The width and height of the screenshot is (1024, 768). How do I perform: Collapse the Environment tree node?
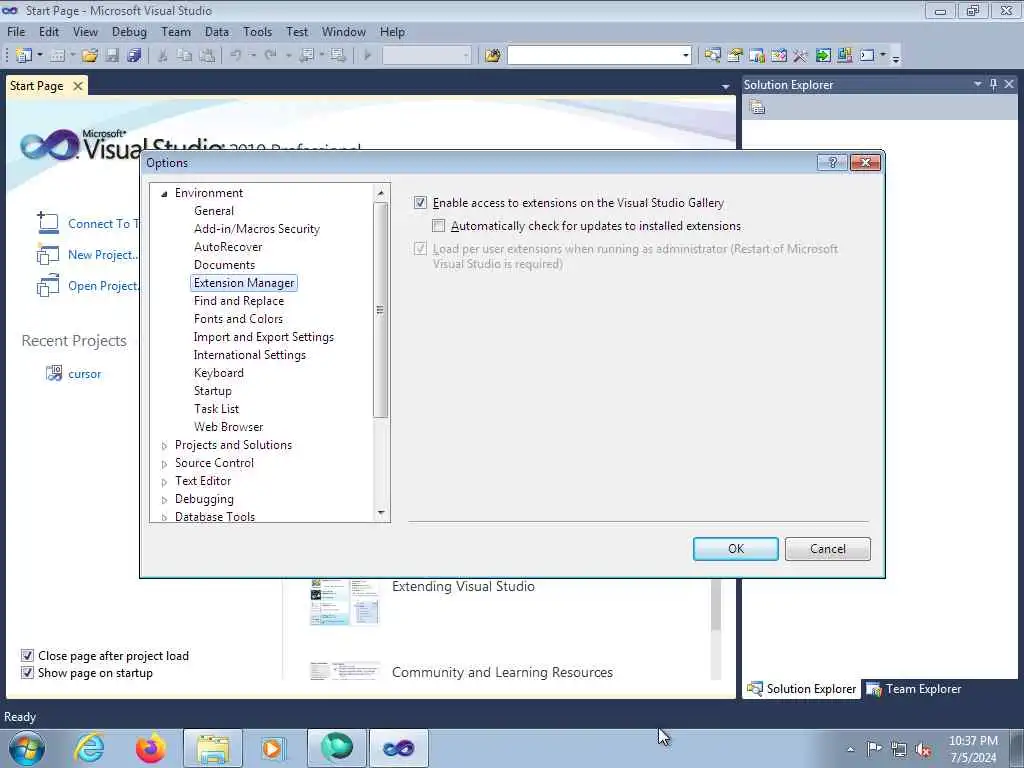coord(164,193)
